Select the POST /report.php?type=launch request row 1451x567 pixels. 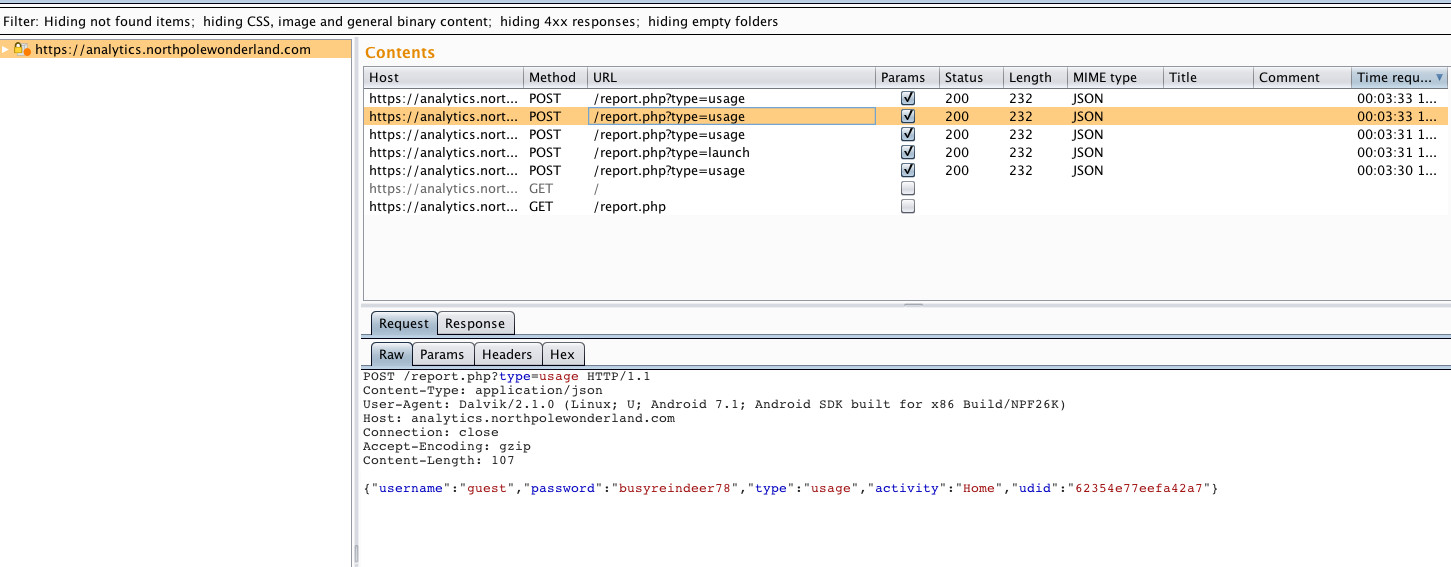pos(670,153)
